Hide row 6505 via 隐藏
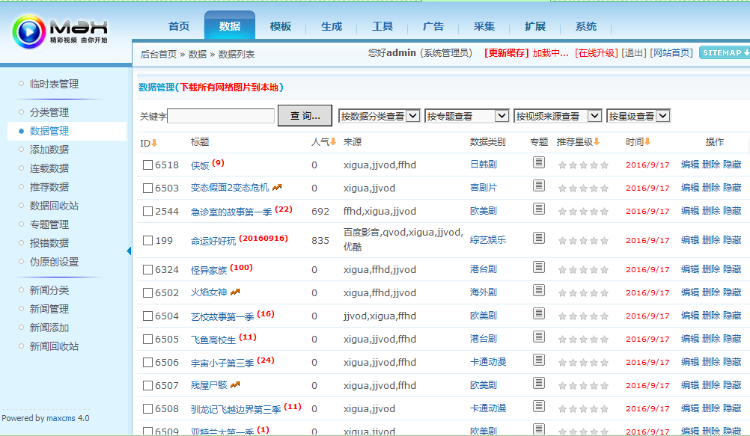The image size is (750, 436). pos(732,339)
